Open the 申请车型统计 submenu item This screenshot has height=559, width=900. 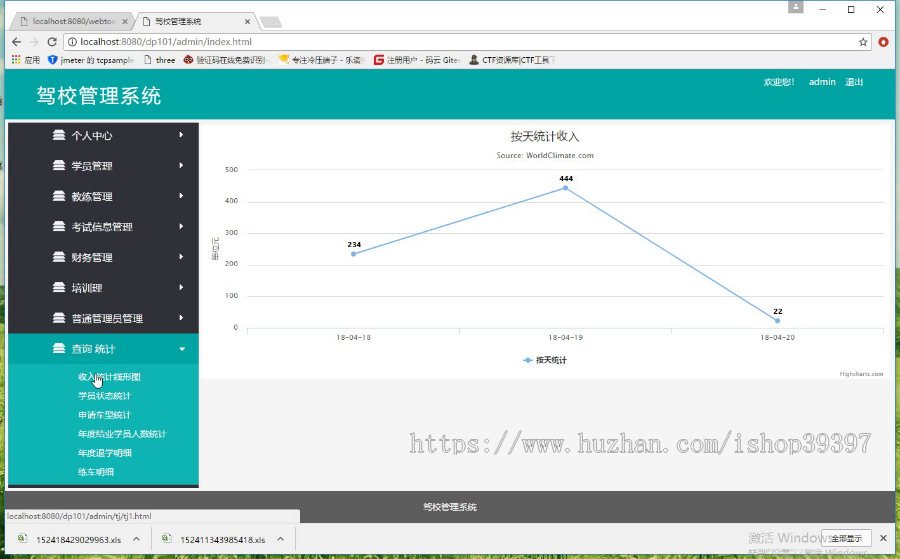pos(104,415)
